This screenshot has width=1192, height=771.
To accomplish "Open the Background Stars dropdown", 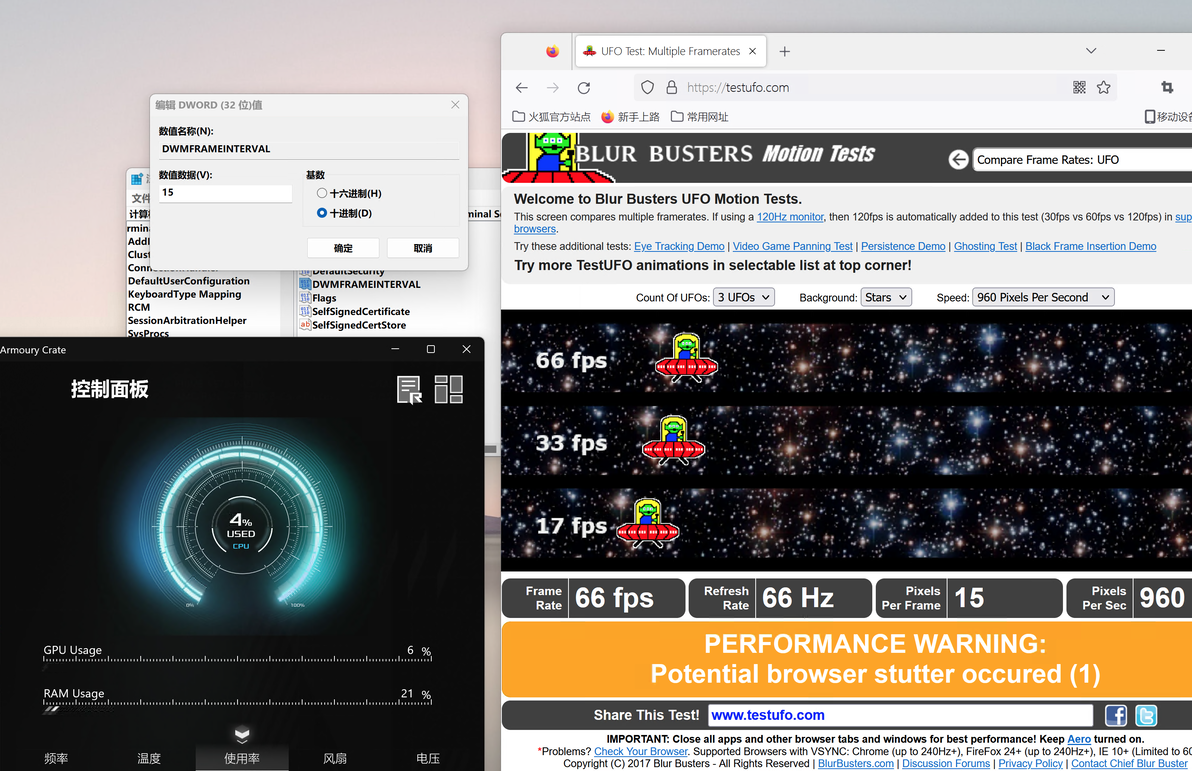I will pyautogui.click(x=886, y=297).
